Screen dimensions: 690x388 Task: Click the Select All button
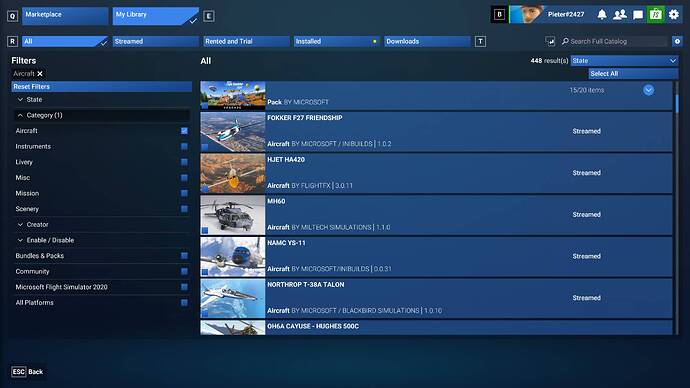(x=633, y=73)
